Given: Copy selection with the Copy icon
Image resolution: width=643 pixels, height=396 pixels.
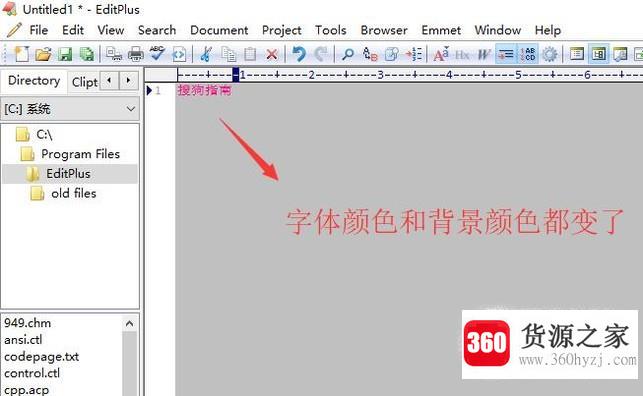Looking at the screenshot, I should click(228, 54).
